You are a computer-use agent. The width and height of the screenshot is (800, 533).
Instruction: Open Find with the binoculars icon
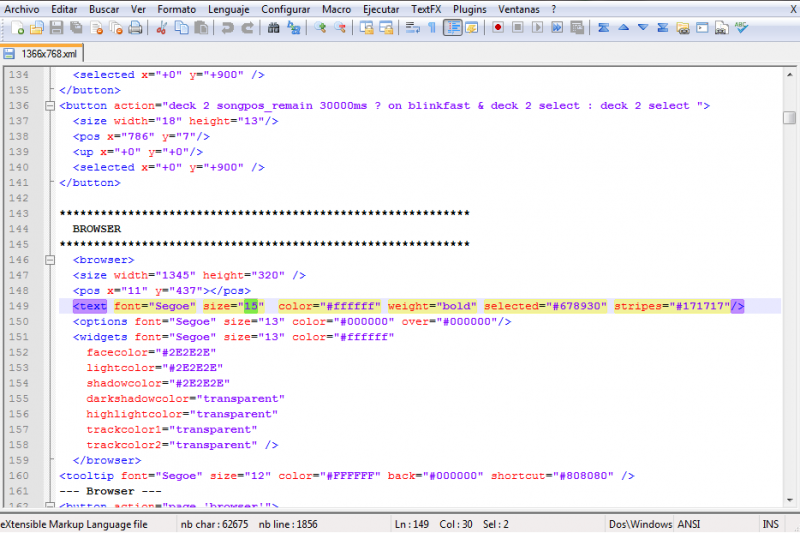(x=273, y=28)
